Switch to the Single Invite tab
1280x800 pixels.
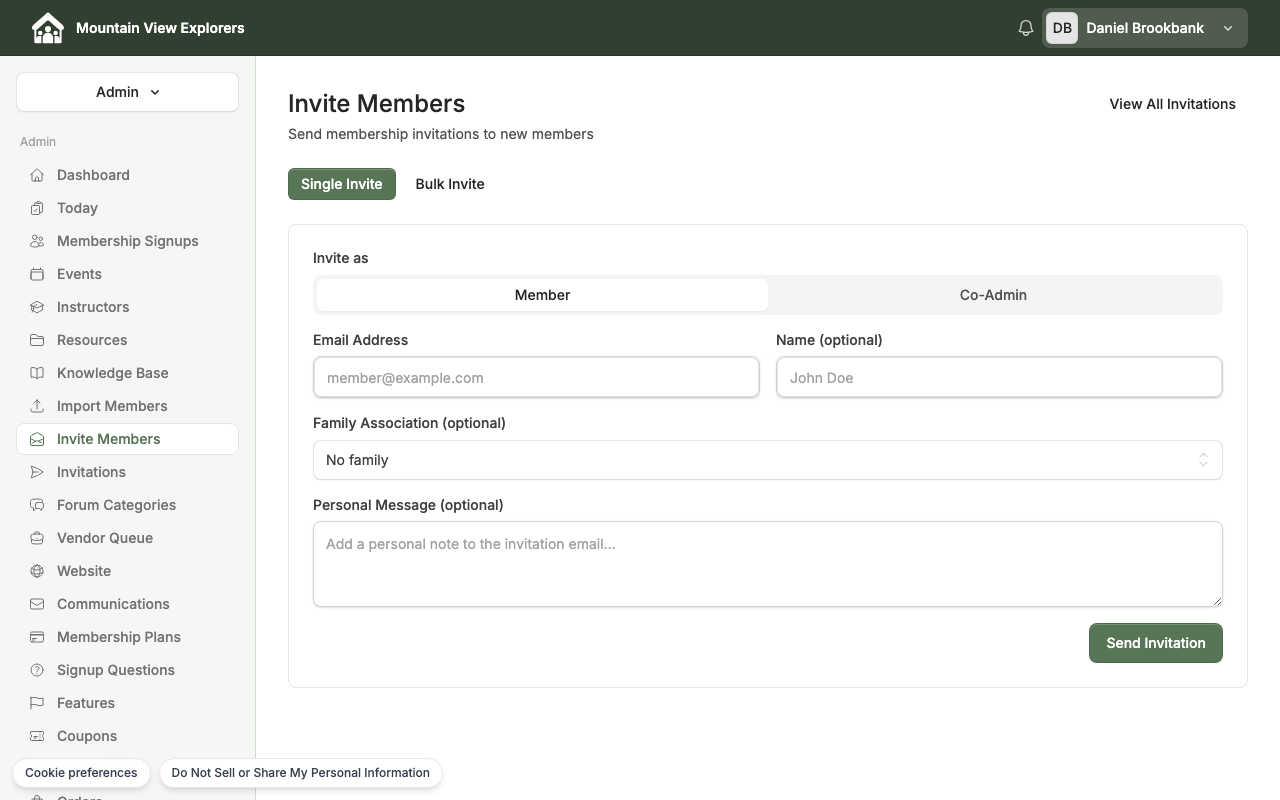pyautogui.click(x=342, y=184)
